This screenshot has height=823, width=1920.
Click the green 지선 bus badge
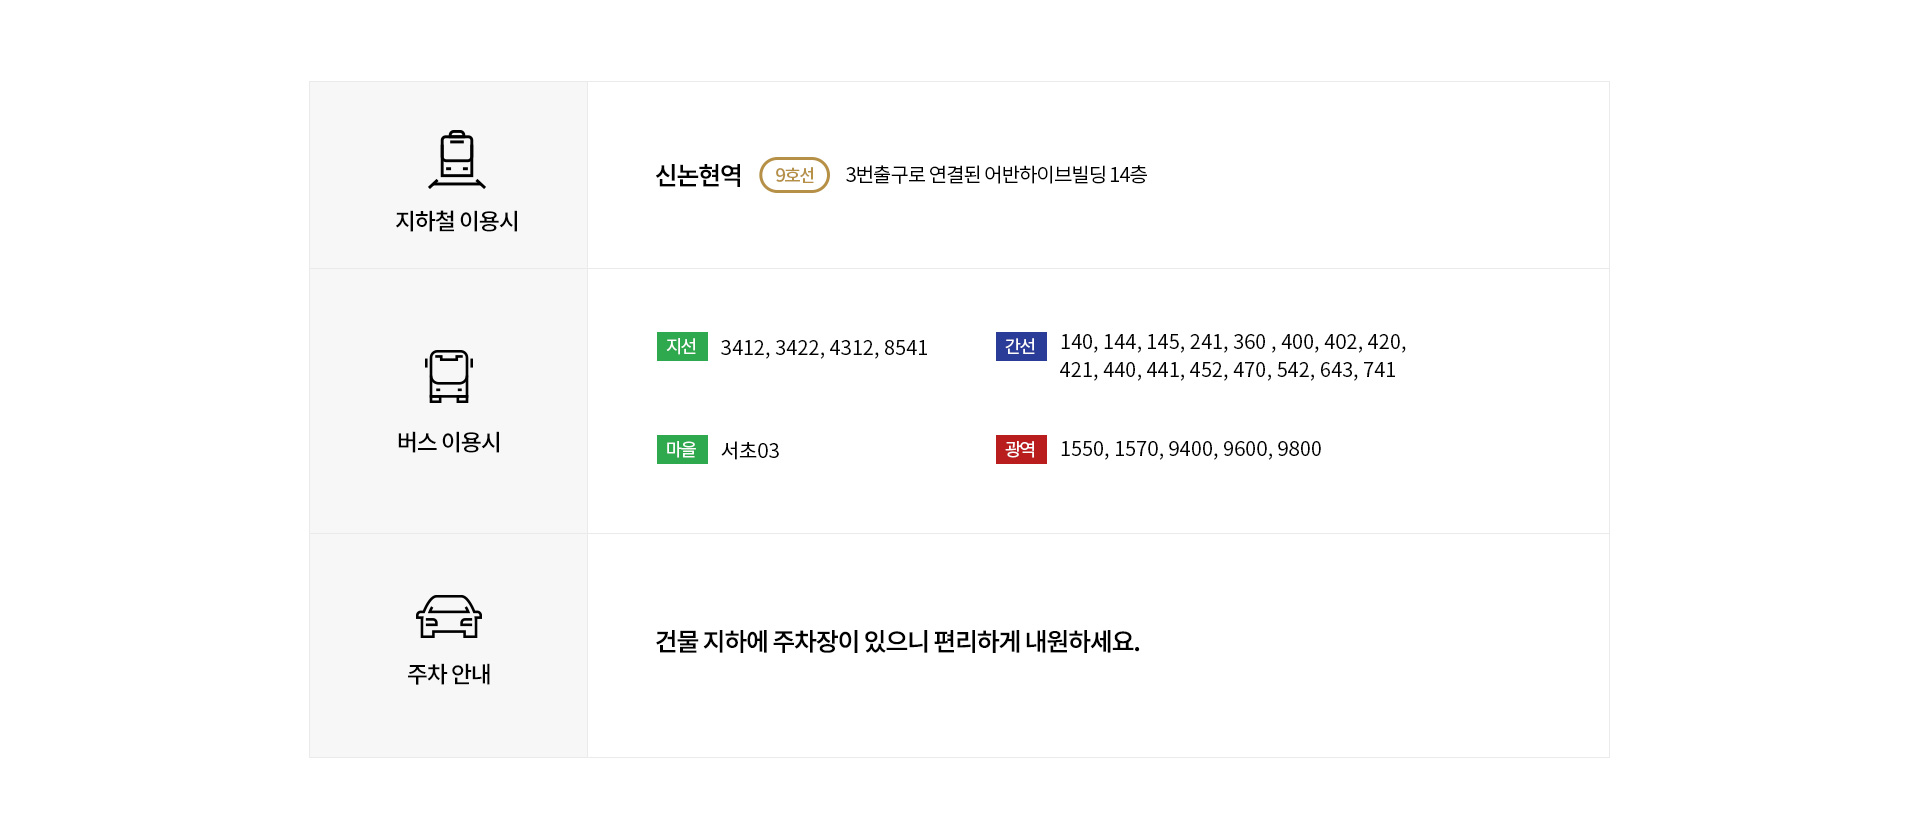[x=682, y=346]
